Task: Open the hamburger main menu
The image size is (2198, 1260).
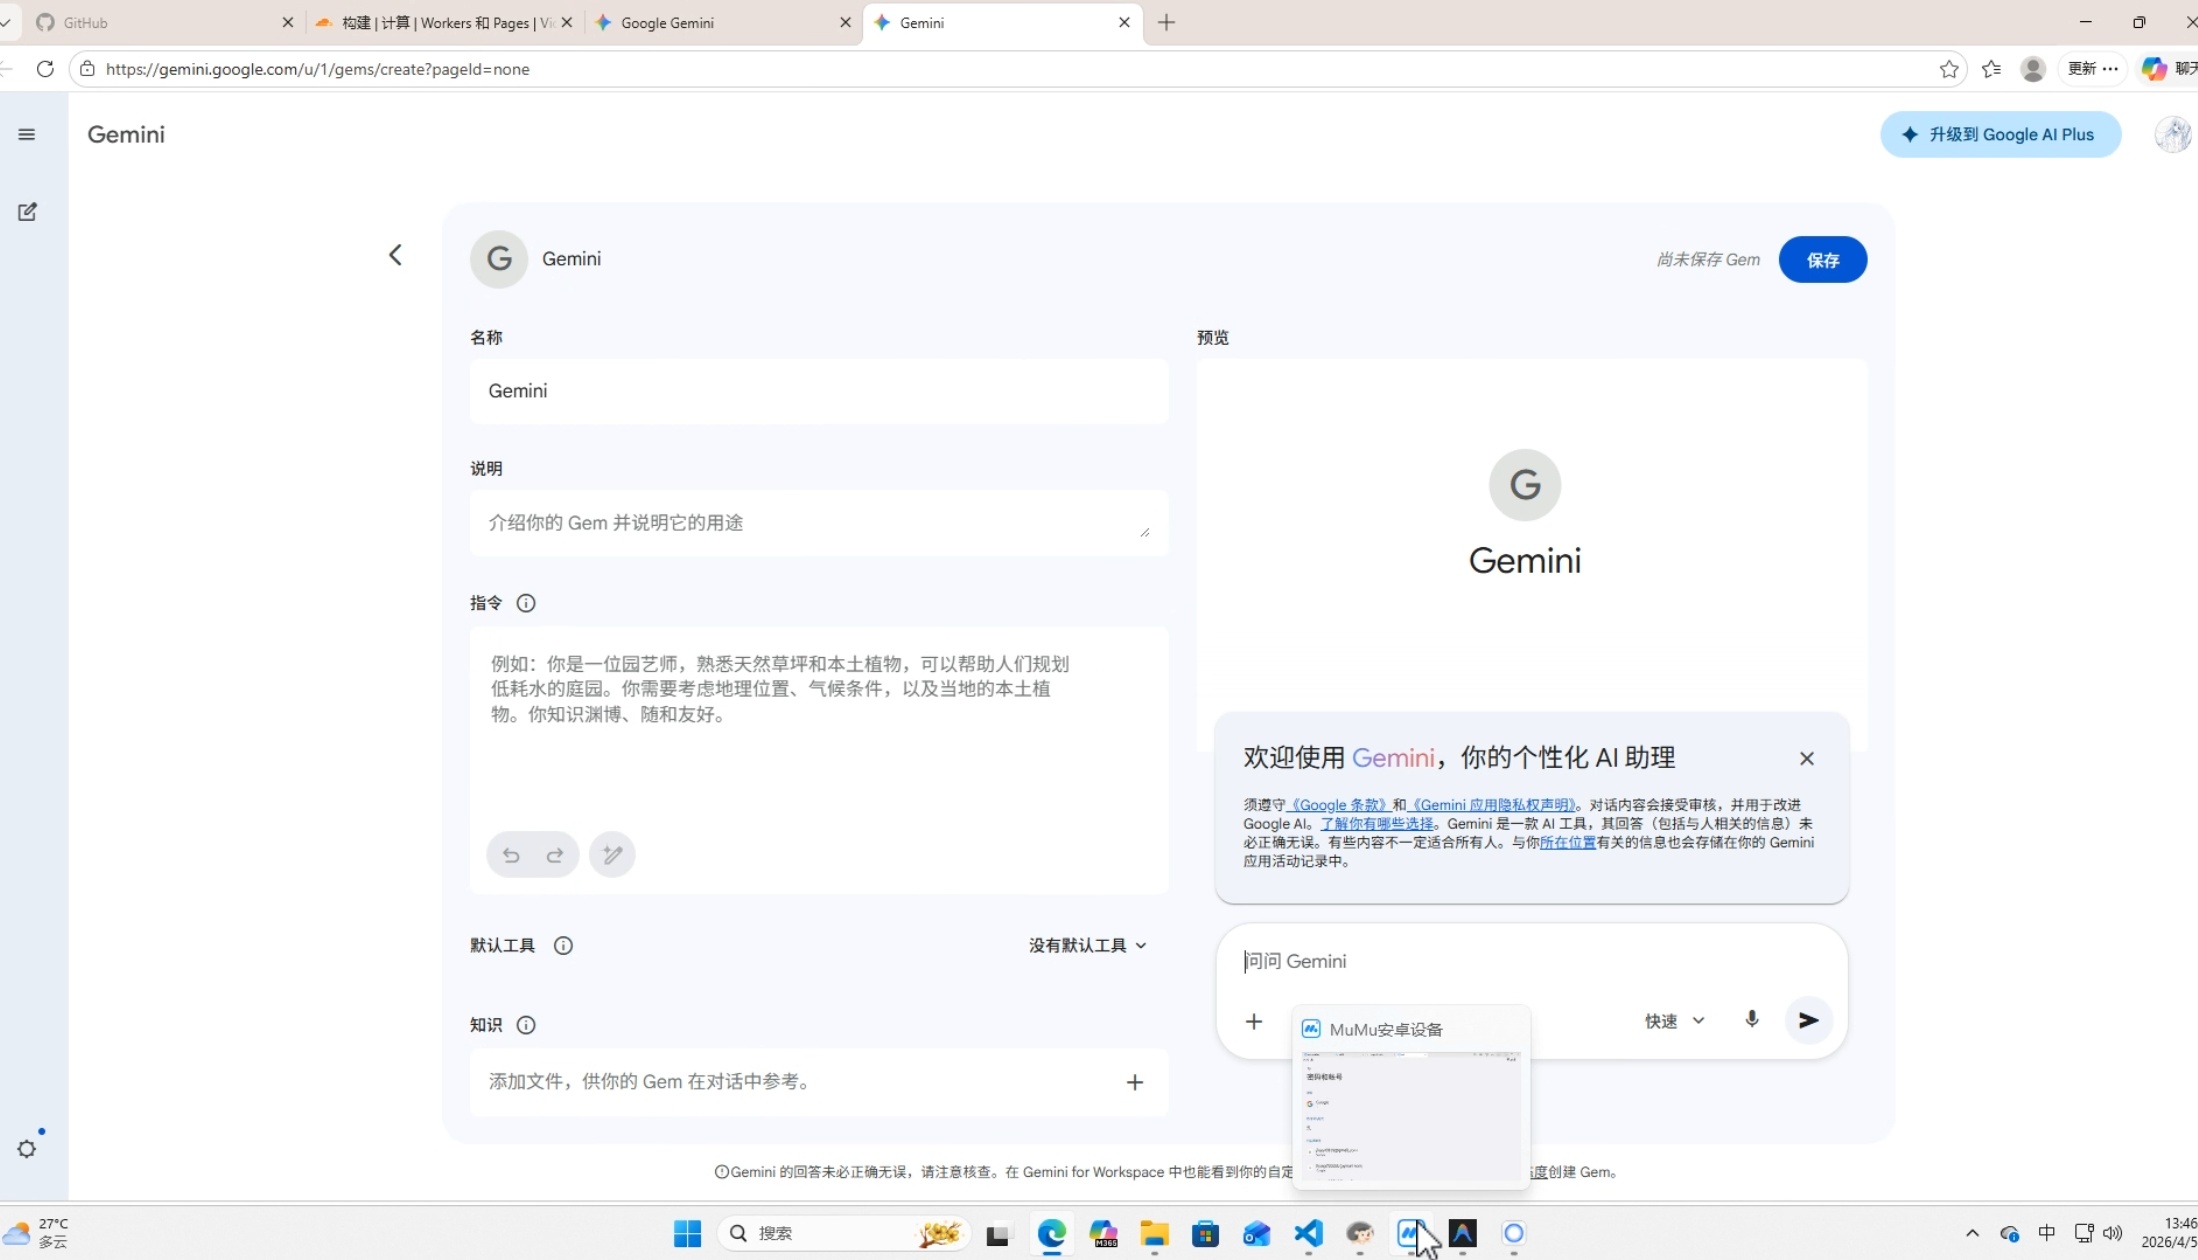Action: click(x=27, y=134)
